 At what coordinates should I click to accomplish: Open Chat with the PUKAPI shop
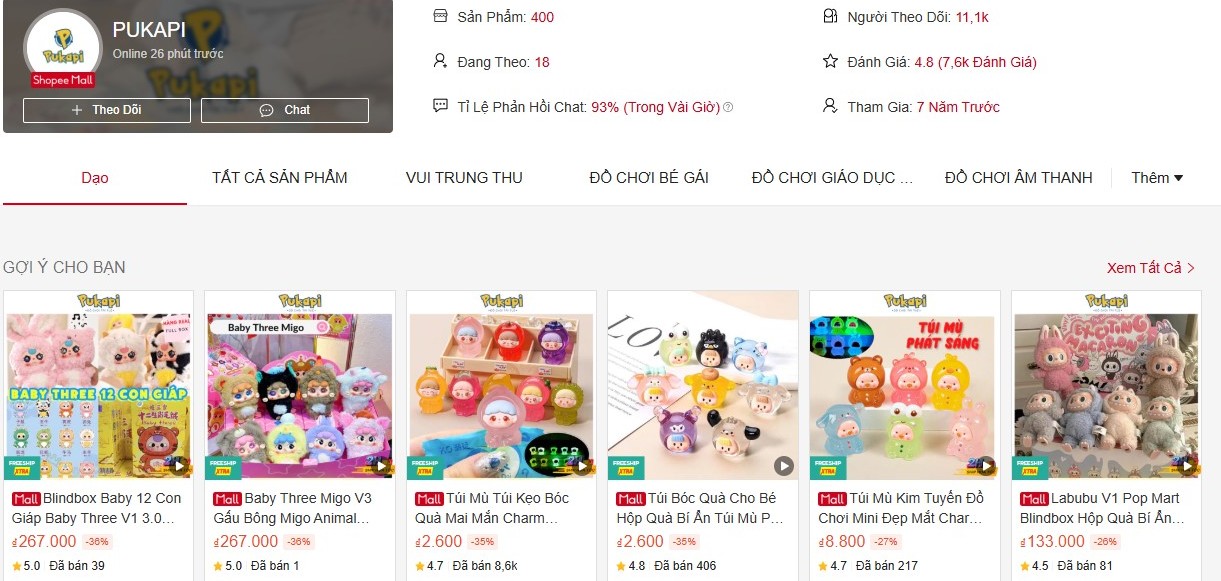pos(285,110)
